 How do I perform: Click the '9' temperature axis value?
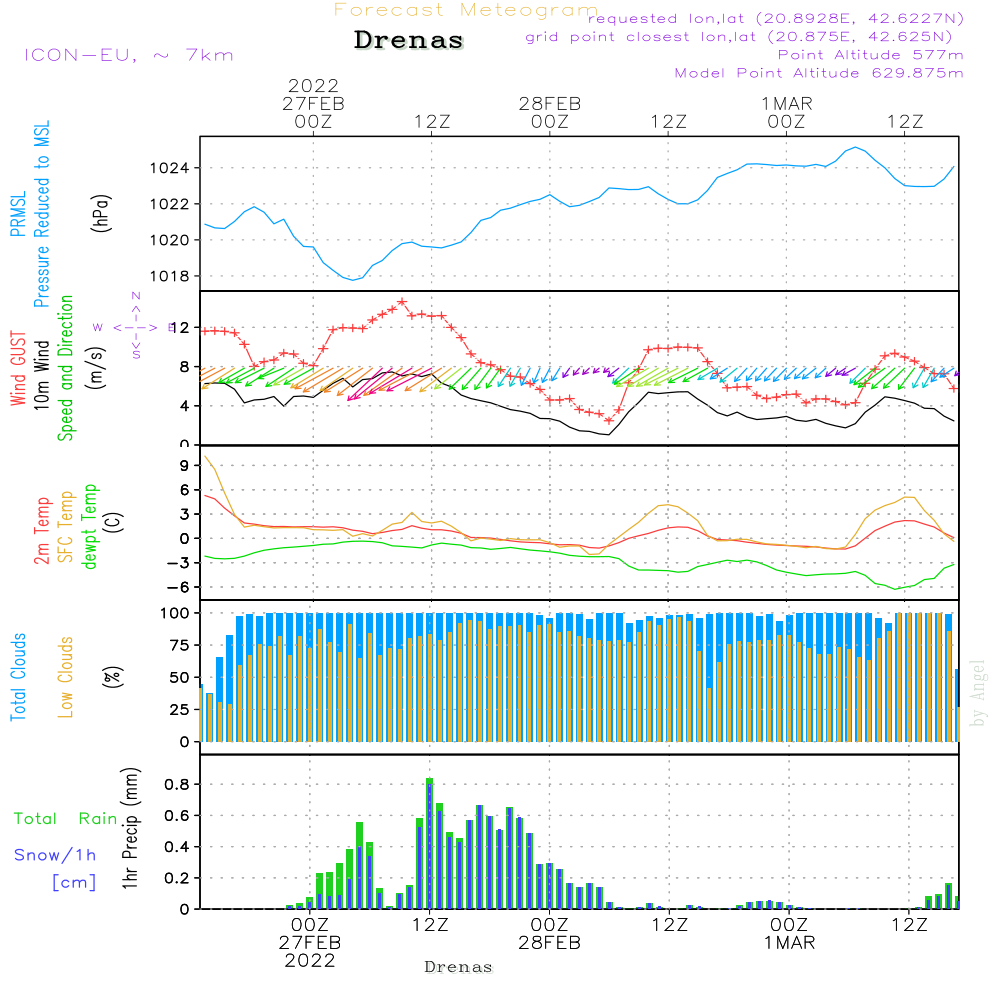coord(185,466)
